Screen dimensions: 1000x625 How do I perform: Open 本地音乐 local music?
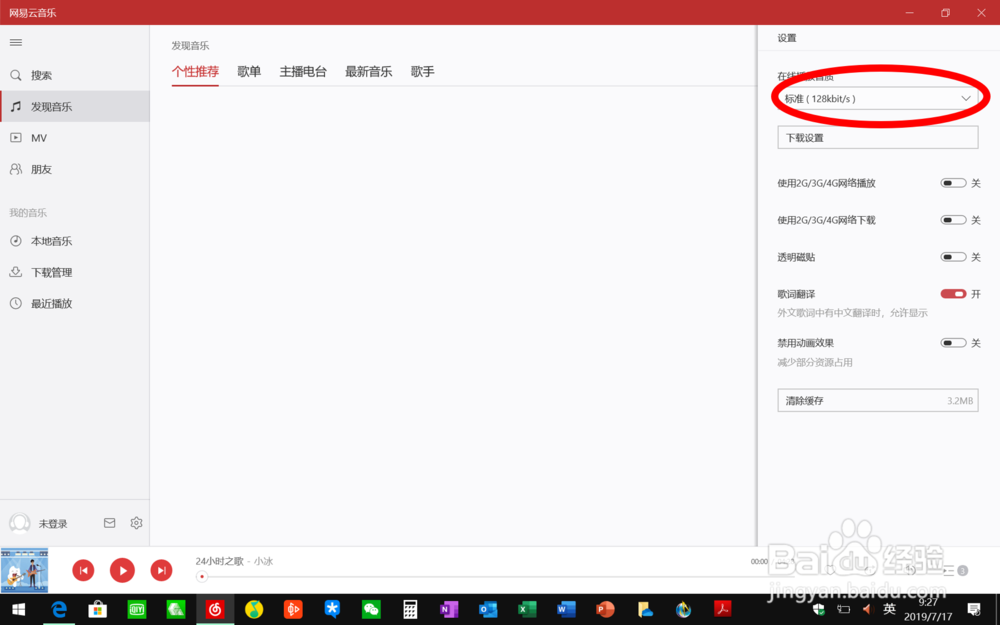click(75, 241)
